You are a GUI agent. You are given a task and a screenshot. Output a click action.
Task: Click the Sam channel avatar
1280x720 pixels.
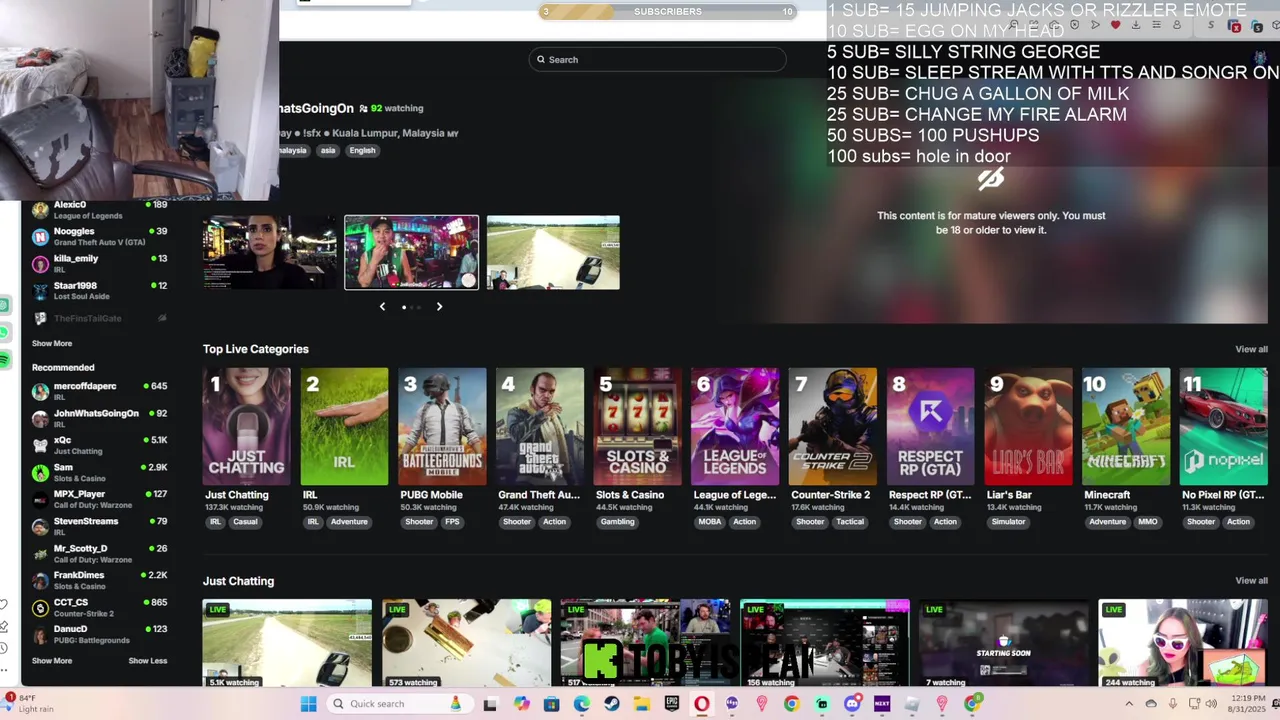click(x=40, y=472)
